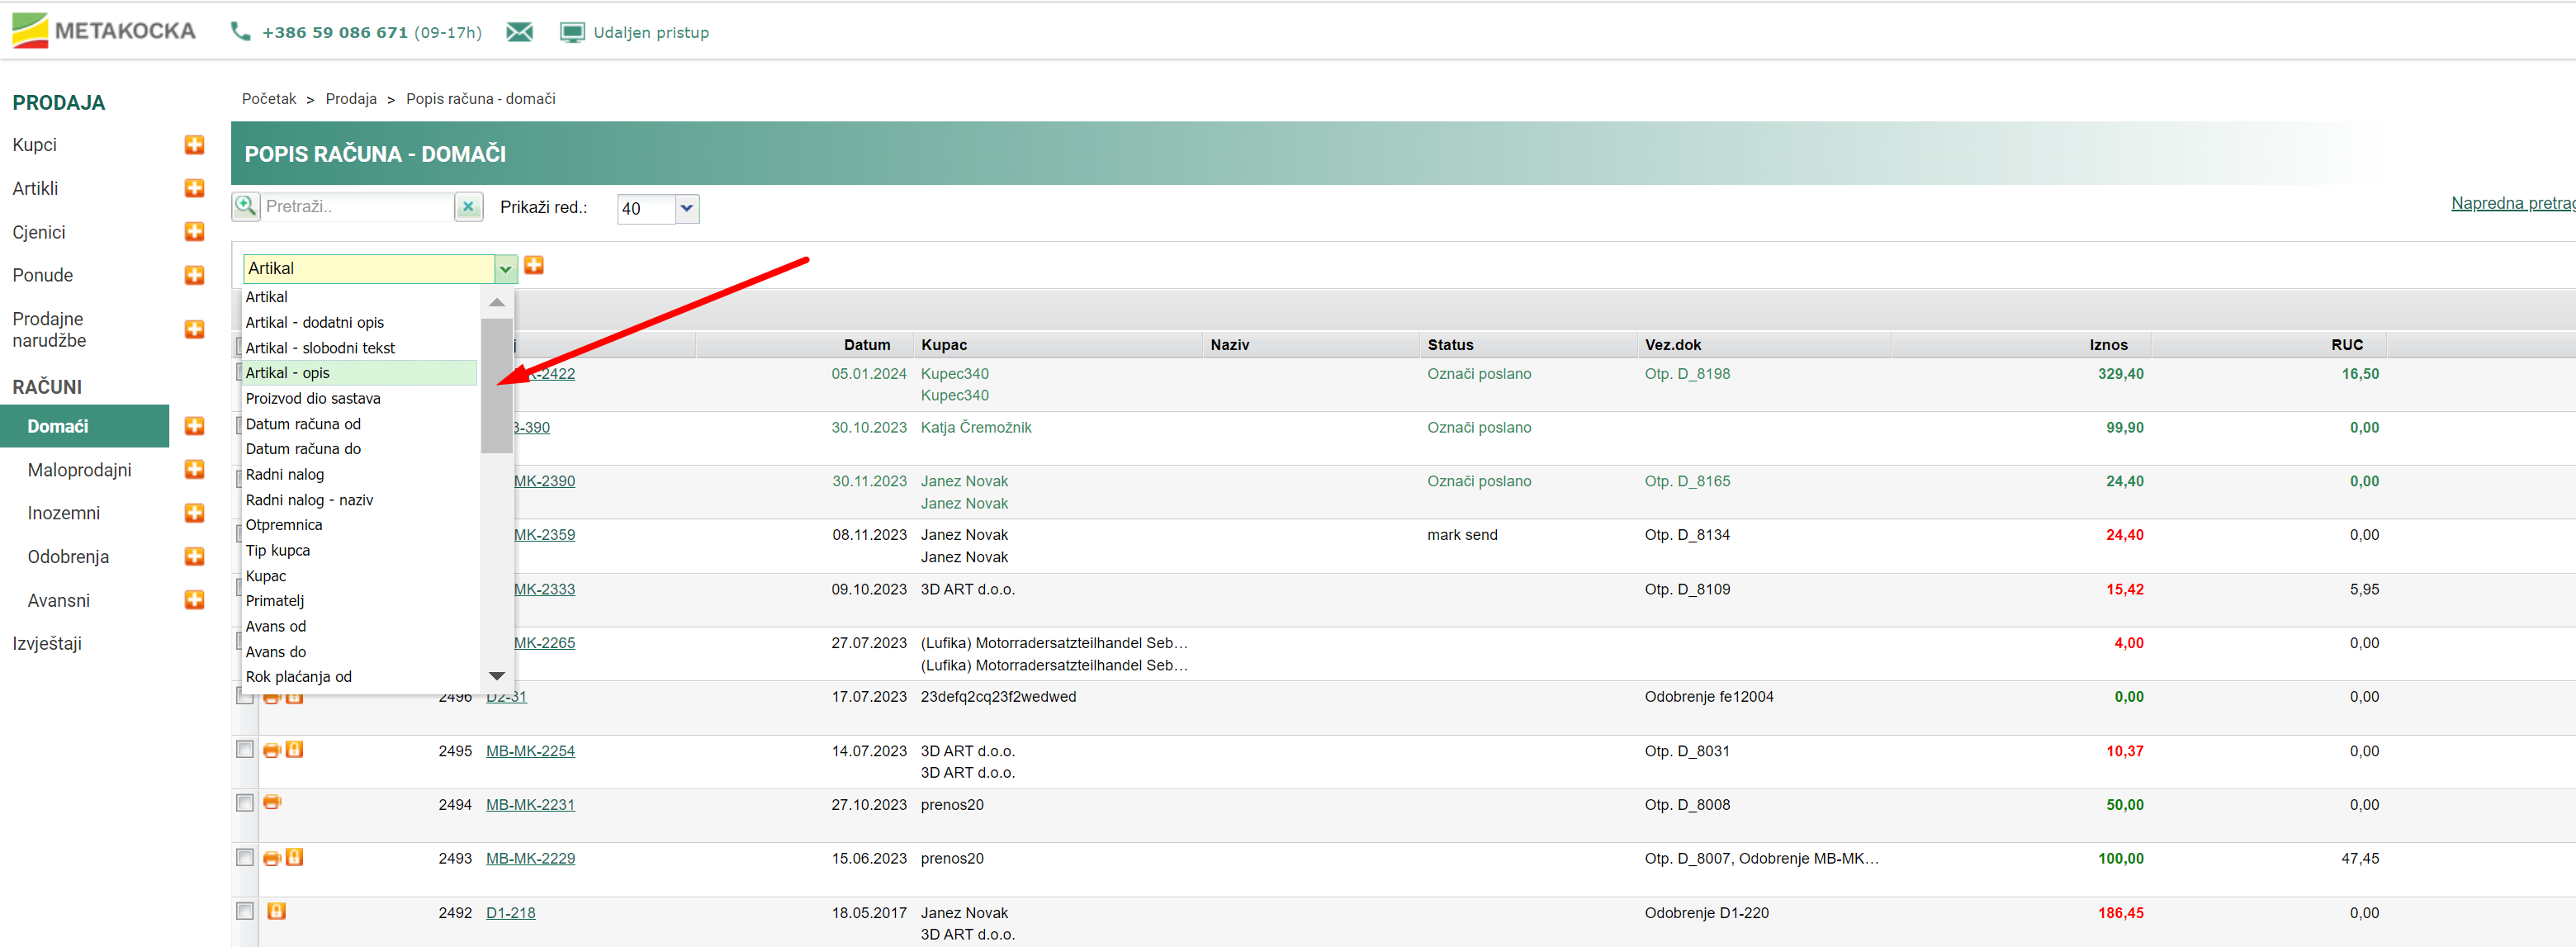
Task: Click the plus icon beside the Artikal filter
Action: (534, 265)
